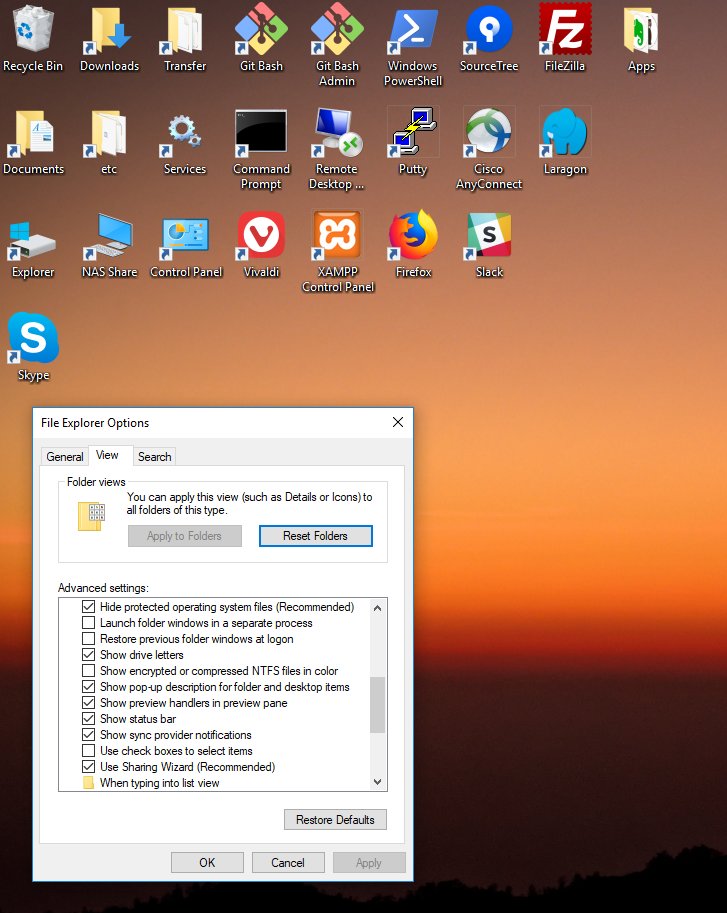The width and height of the screenshot is (727, 913).
Task: Uncheck Use Sharing Wizard (Recommended)
Action: [88, 767]
